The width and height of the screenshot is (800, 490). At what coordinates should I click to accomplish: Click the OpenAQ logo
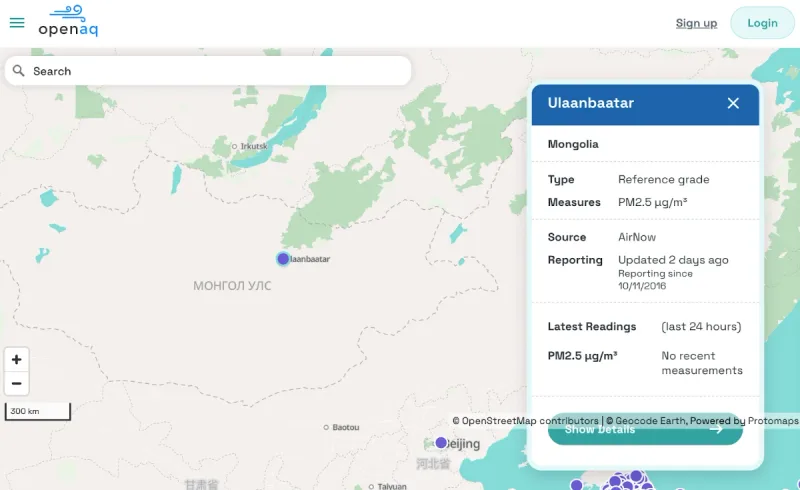pos(68,21)
